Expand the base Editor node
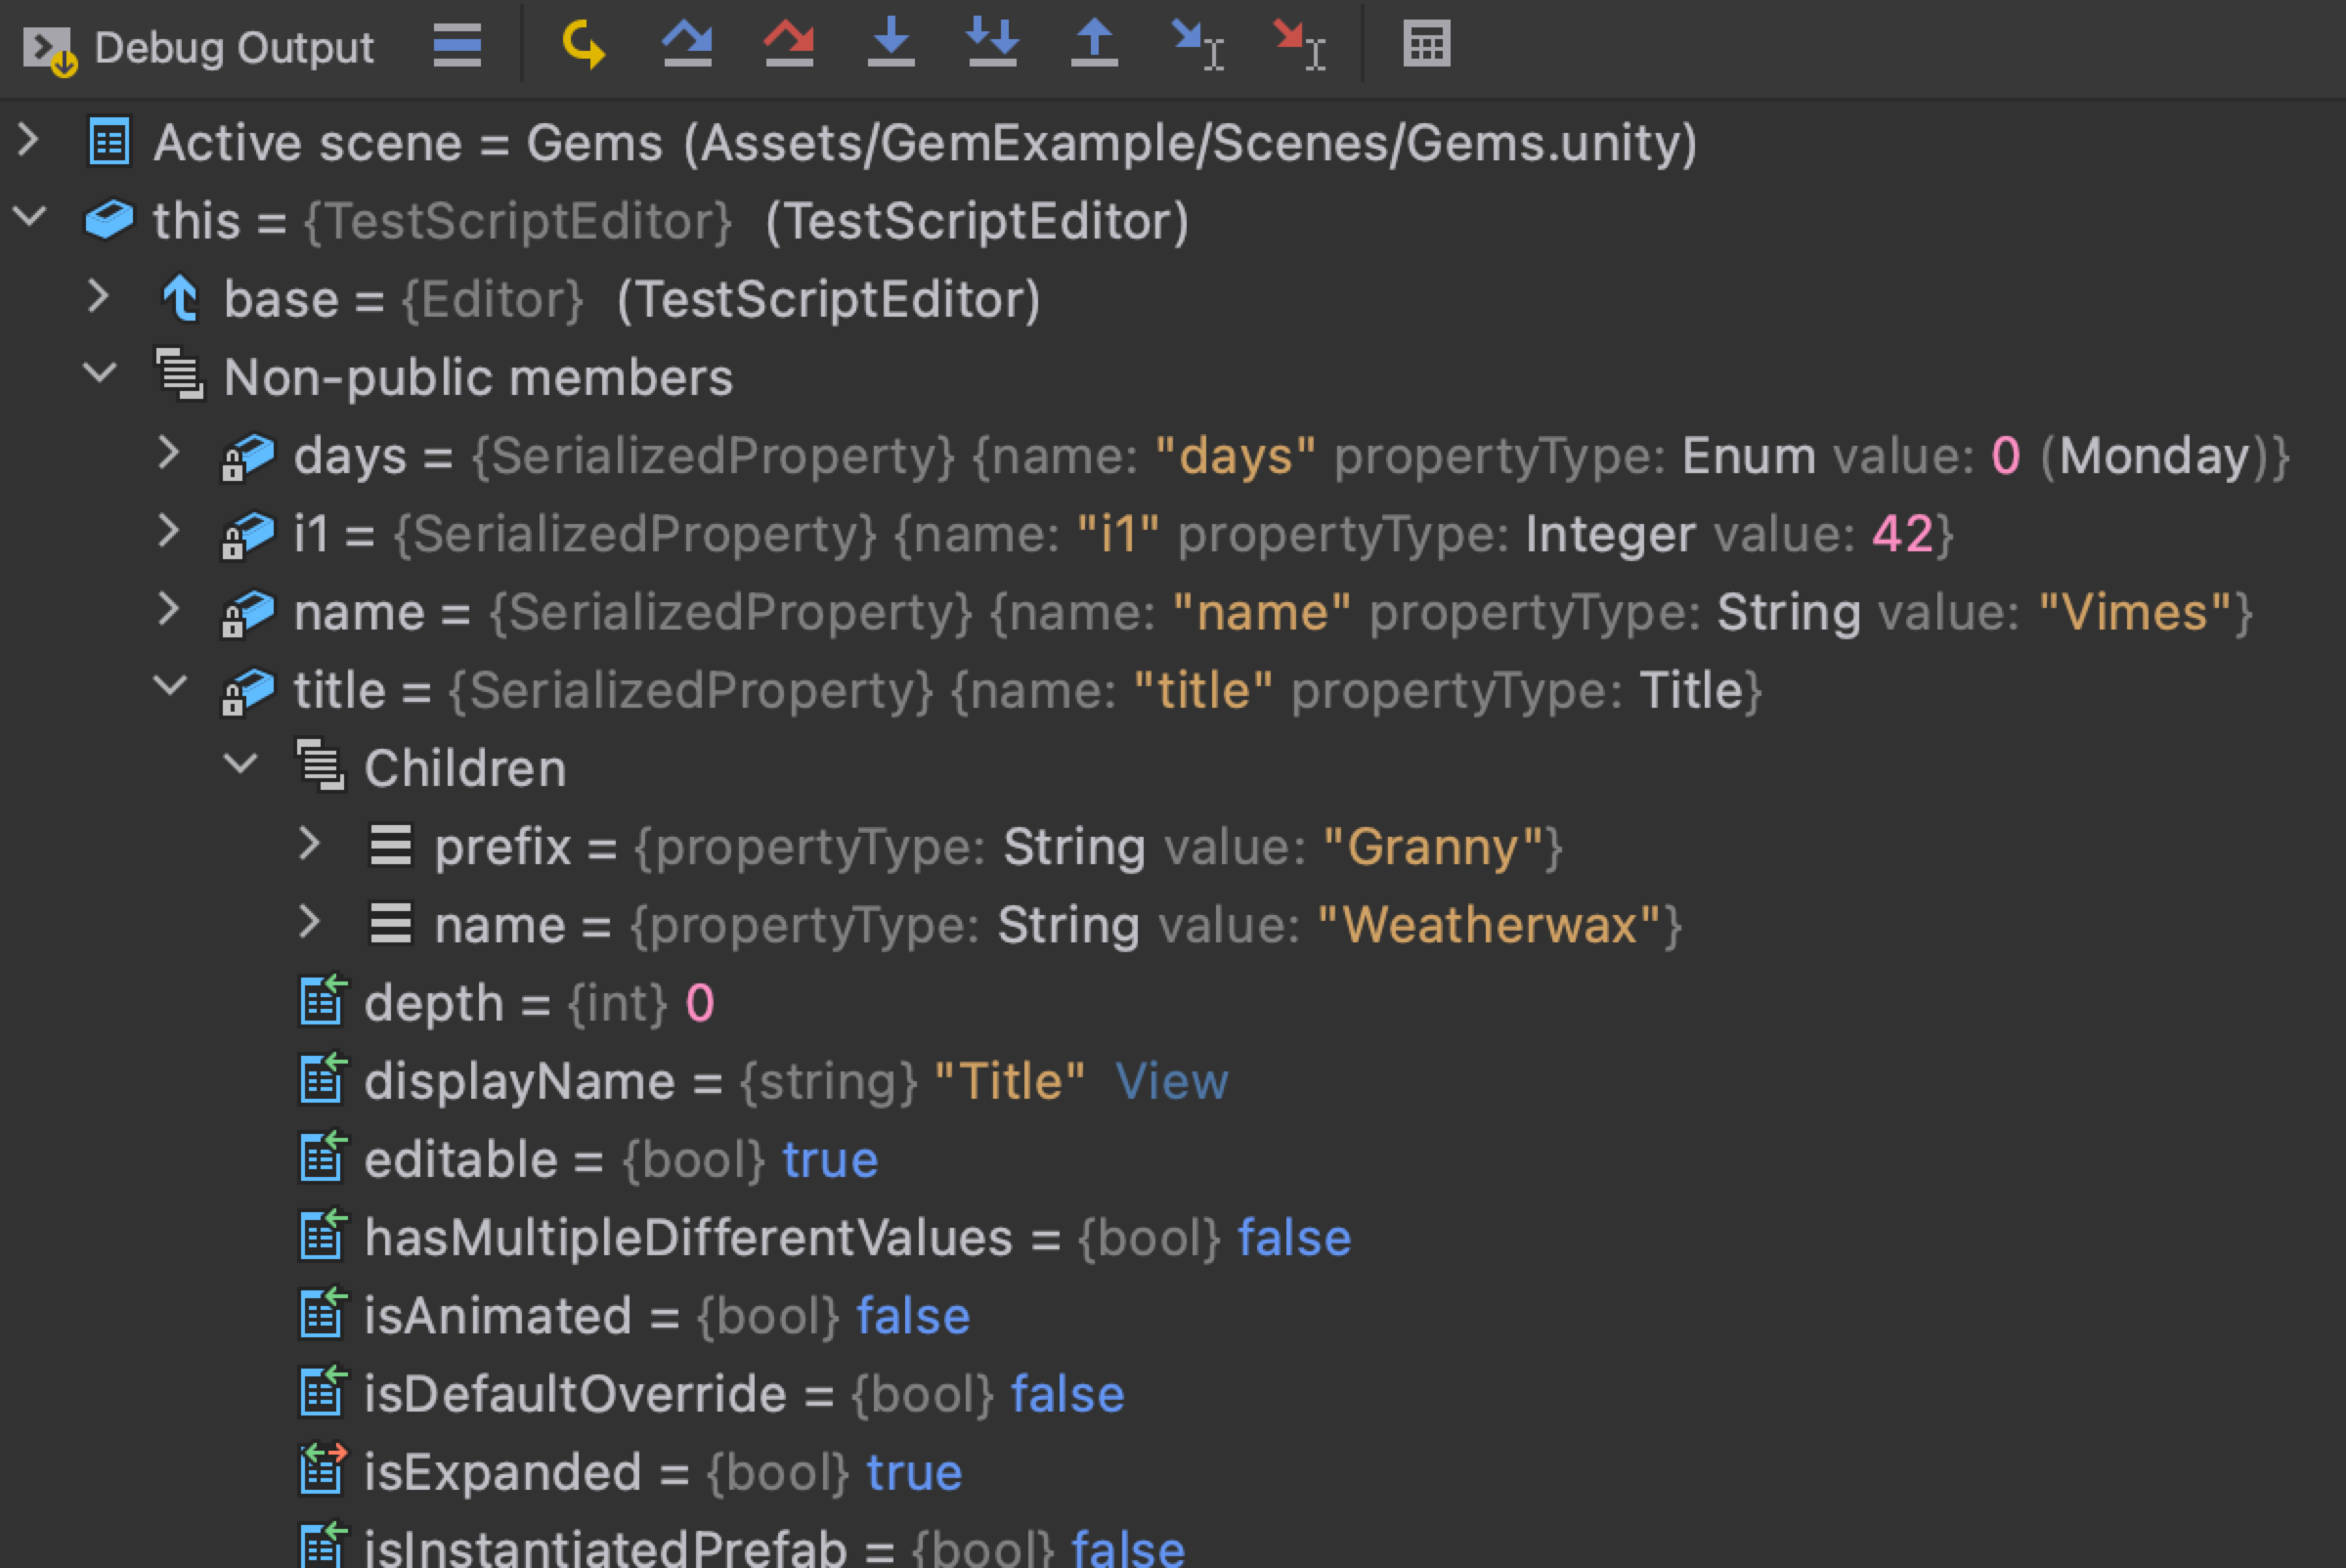2346x1568 pixels. (98, 296)
